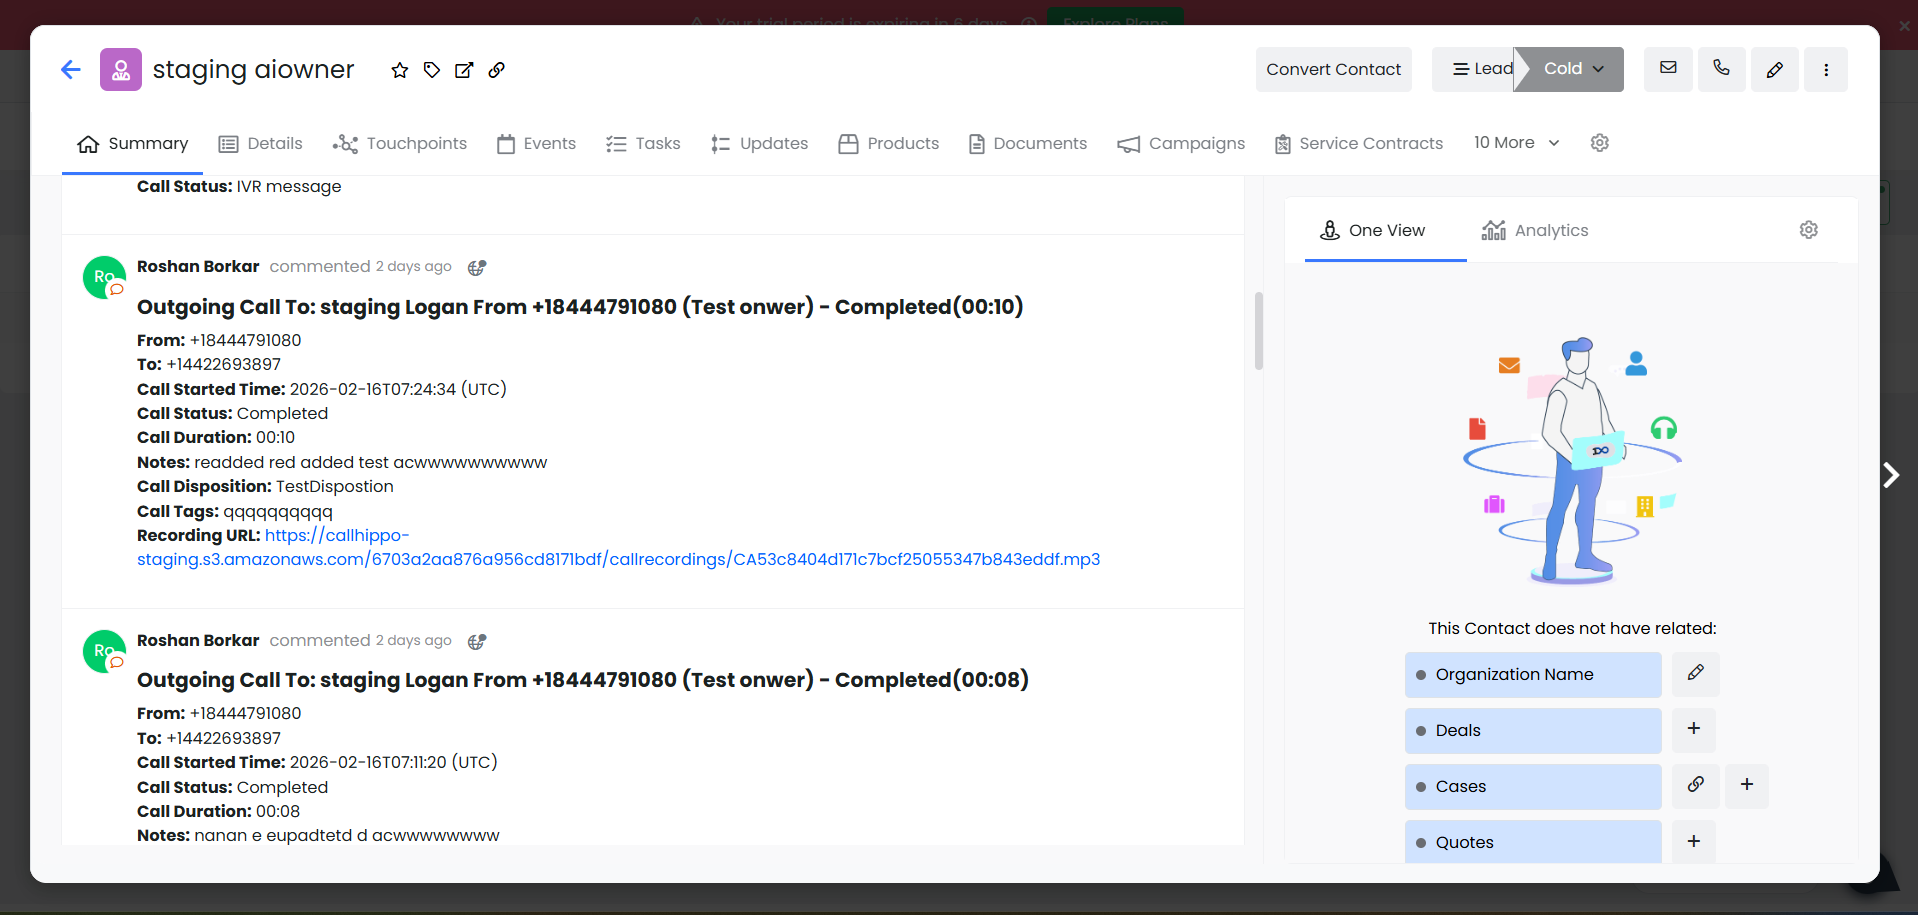Screen dimensions: 1918x915
Task: Click the Completed(00:08) outgoing call title
Action: (x=583, y=680)
